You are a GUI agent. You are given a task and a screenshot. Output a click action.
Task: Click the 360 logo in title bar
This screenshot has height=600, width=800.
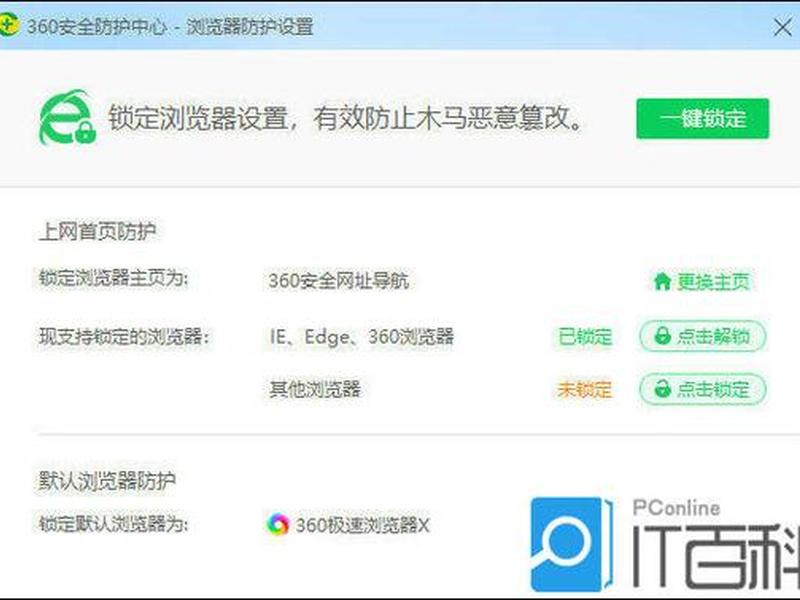(x=8, y=24)
